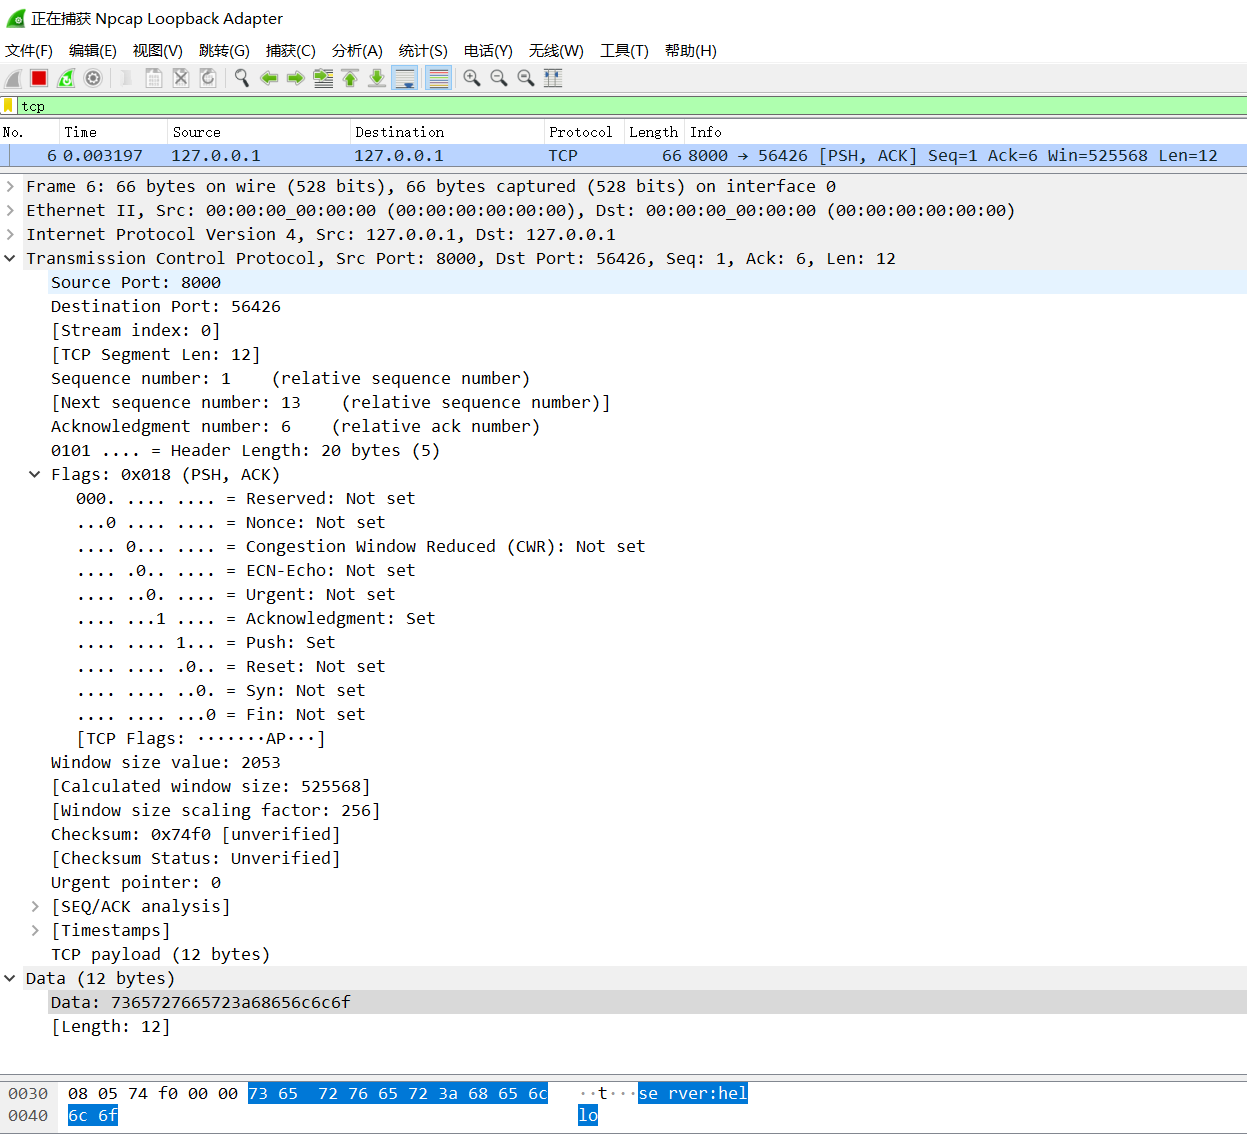
Task: Zoom in on the packet text
Action: point(472,78)
